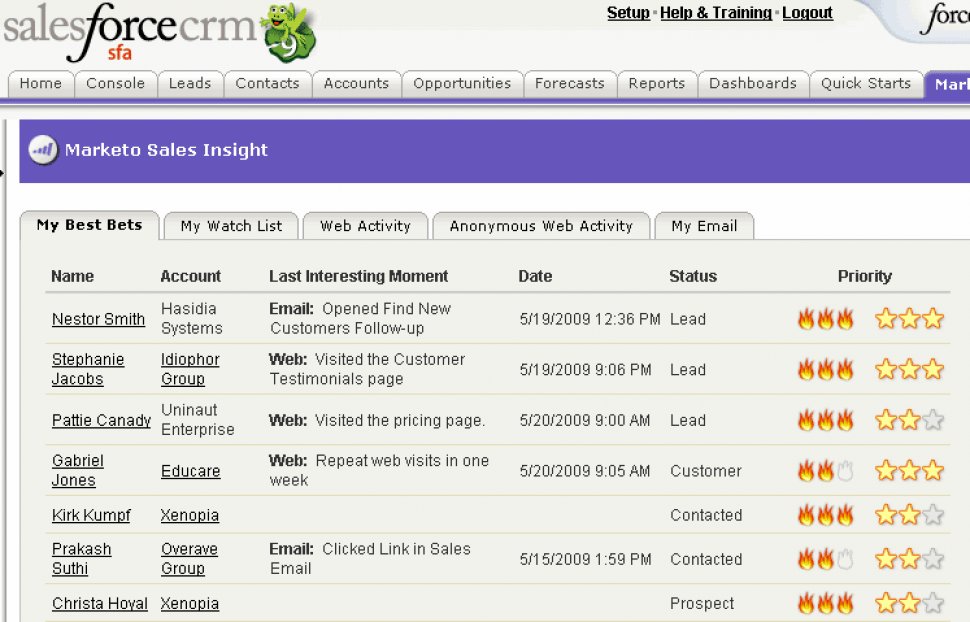Click the Setup link

click(628, 13)
